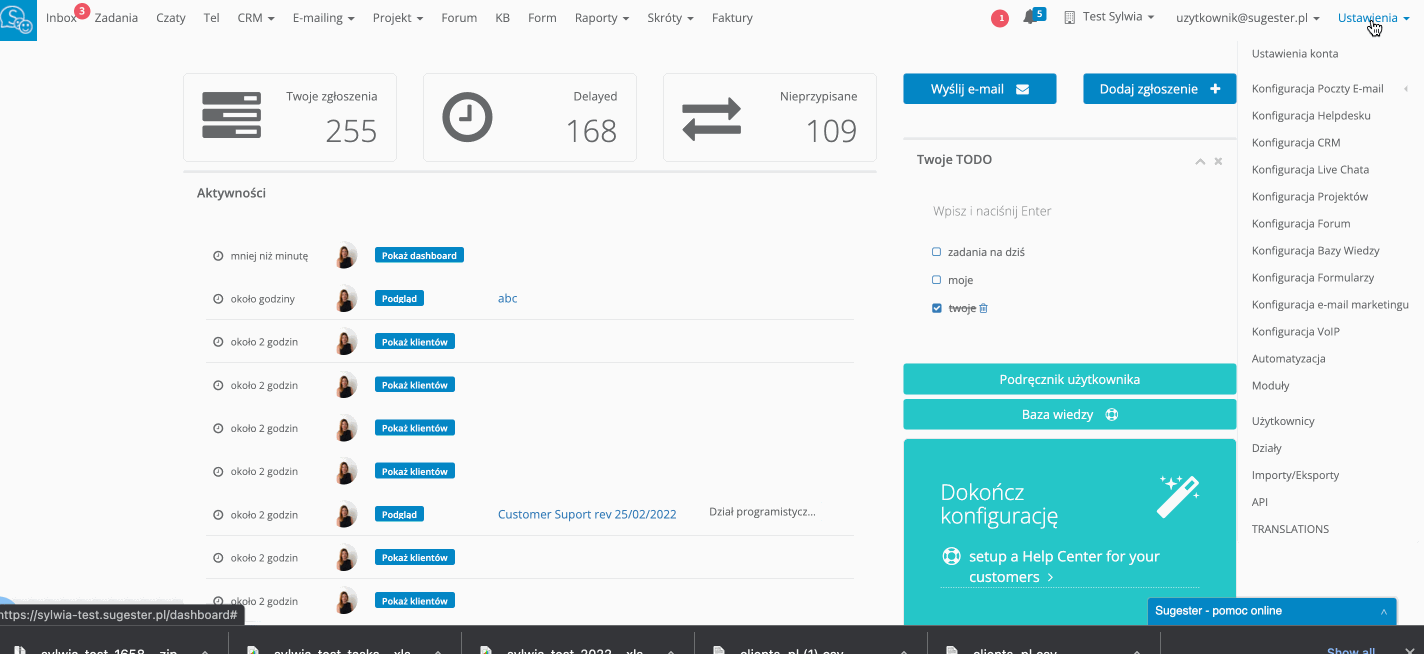Click the avatar in the 'mniej niż minutę' row
The image size is (1424, 654).
346,256
